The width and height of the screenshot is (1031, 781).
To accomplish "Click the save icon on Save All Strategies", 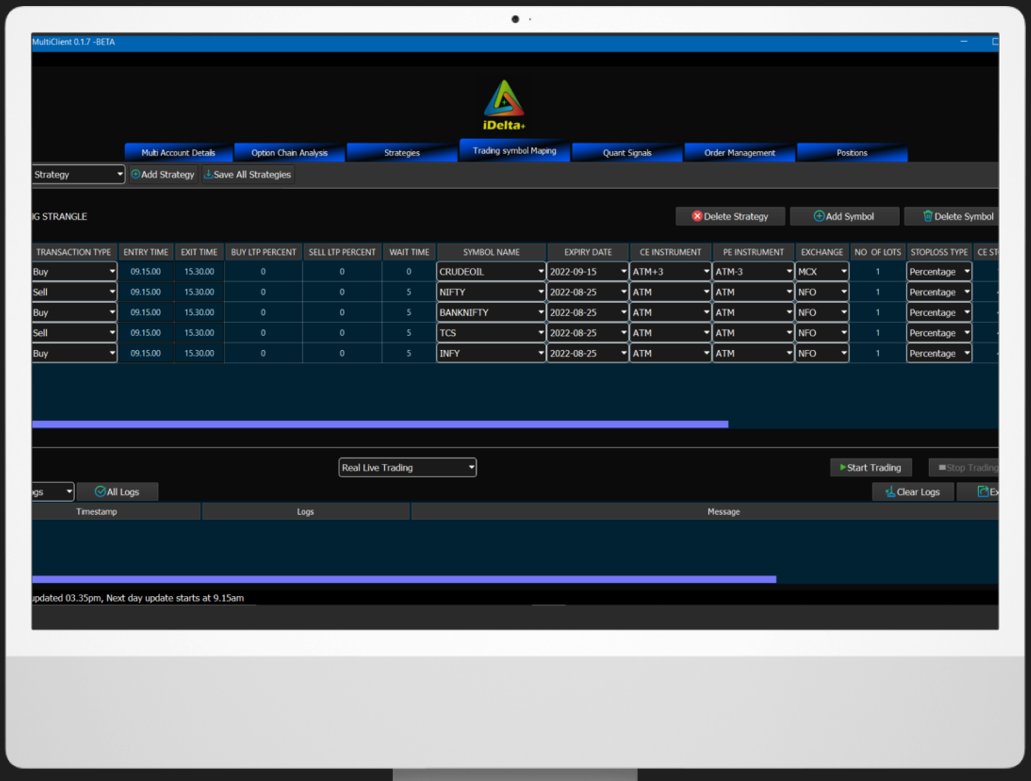I will tap(208, 174).
